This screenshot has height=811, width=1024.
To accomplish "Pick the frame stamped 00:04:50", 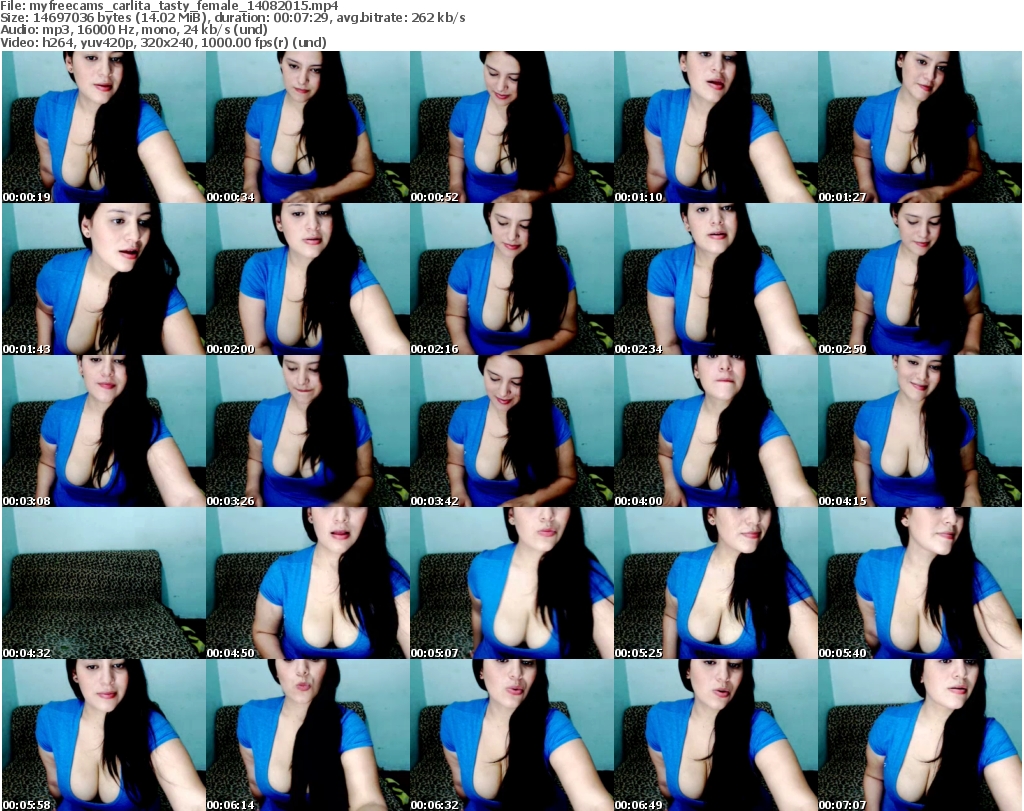I will tap(308, 583).
